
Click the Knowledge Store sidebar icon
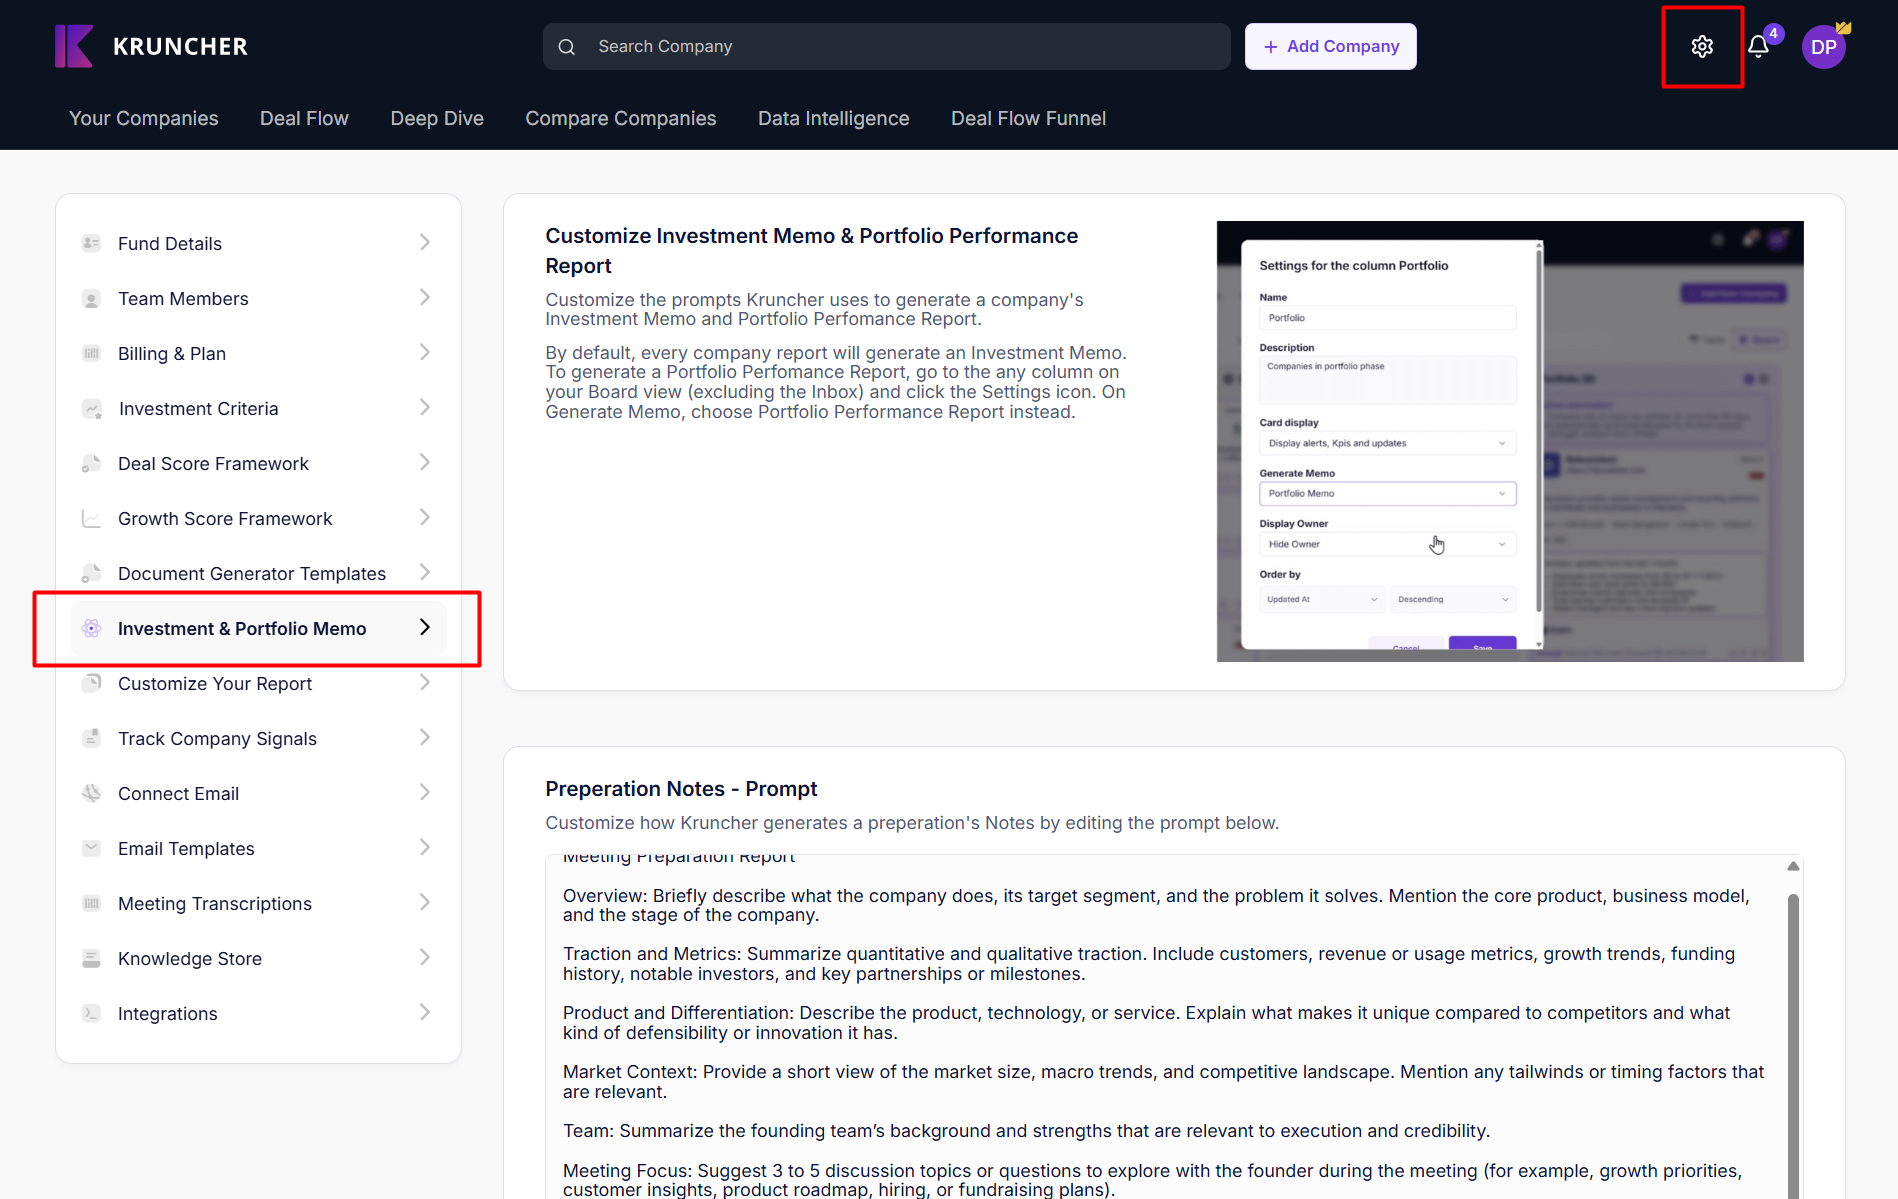click(x=91, y=958)
